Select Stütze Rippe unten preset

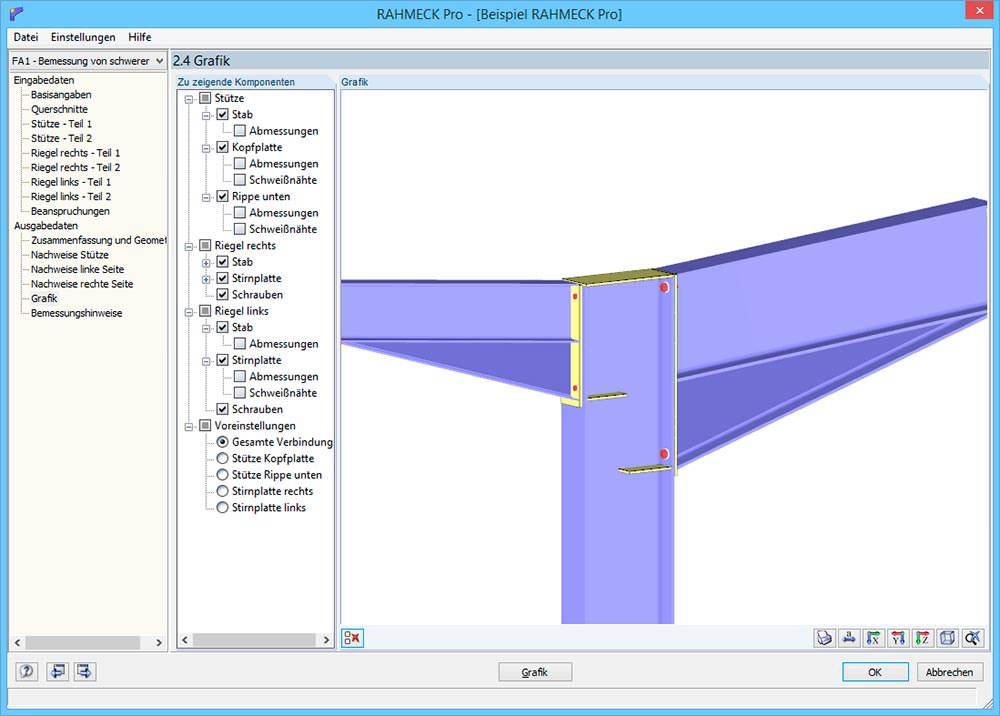[222, 475]
